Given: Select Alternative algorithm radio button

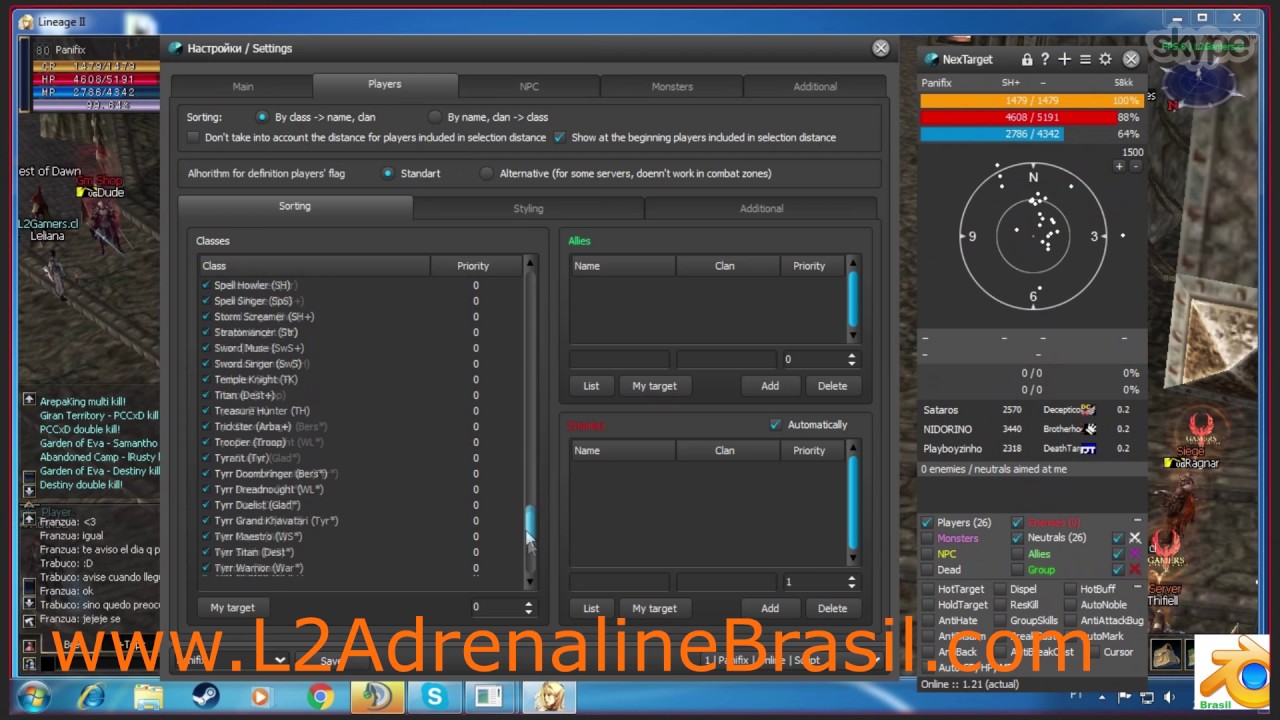Looking at the screenshot, I should (x=486, y=173).
